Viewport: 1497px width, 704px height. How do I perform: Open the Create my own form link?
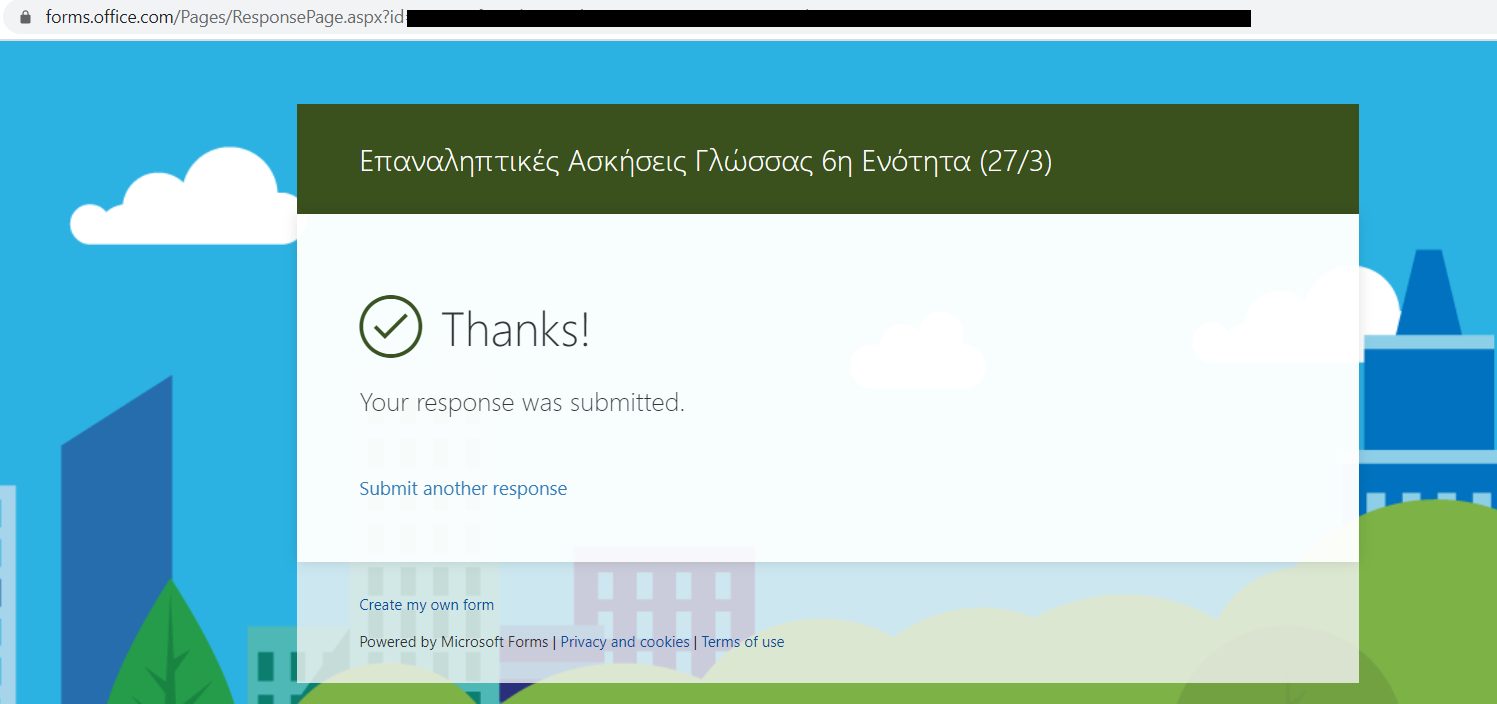click(x=427, y=605)
